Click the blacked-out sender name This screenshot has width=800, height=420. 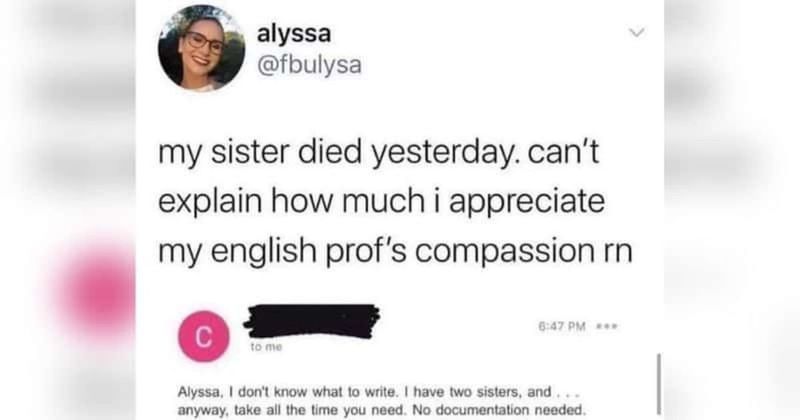(312, 320)
